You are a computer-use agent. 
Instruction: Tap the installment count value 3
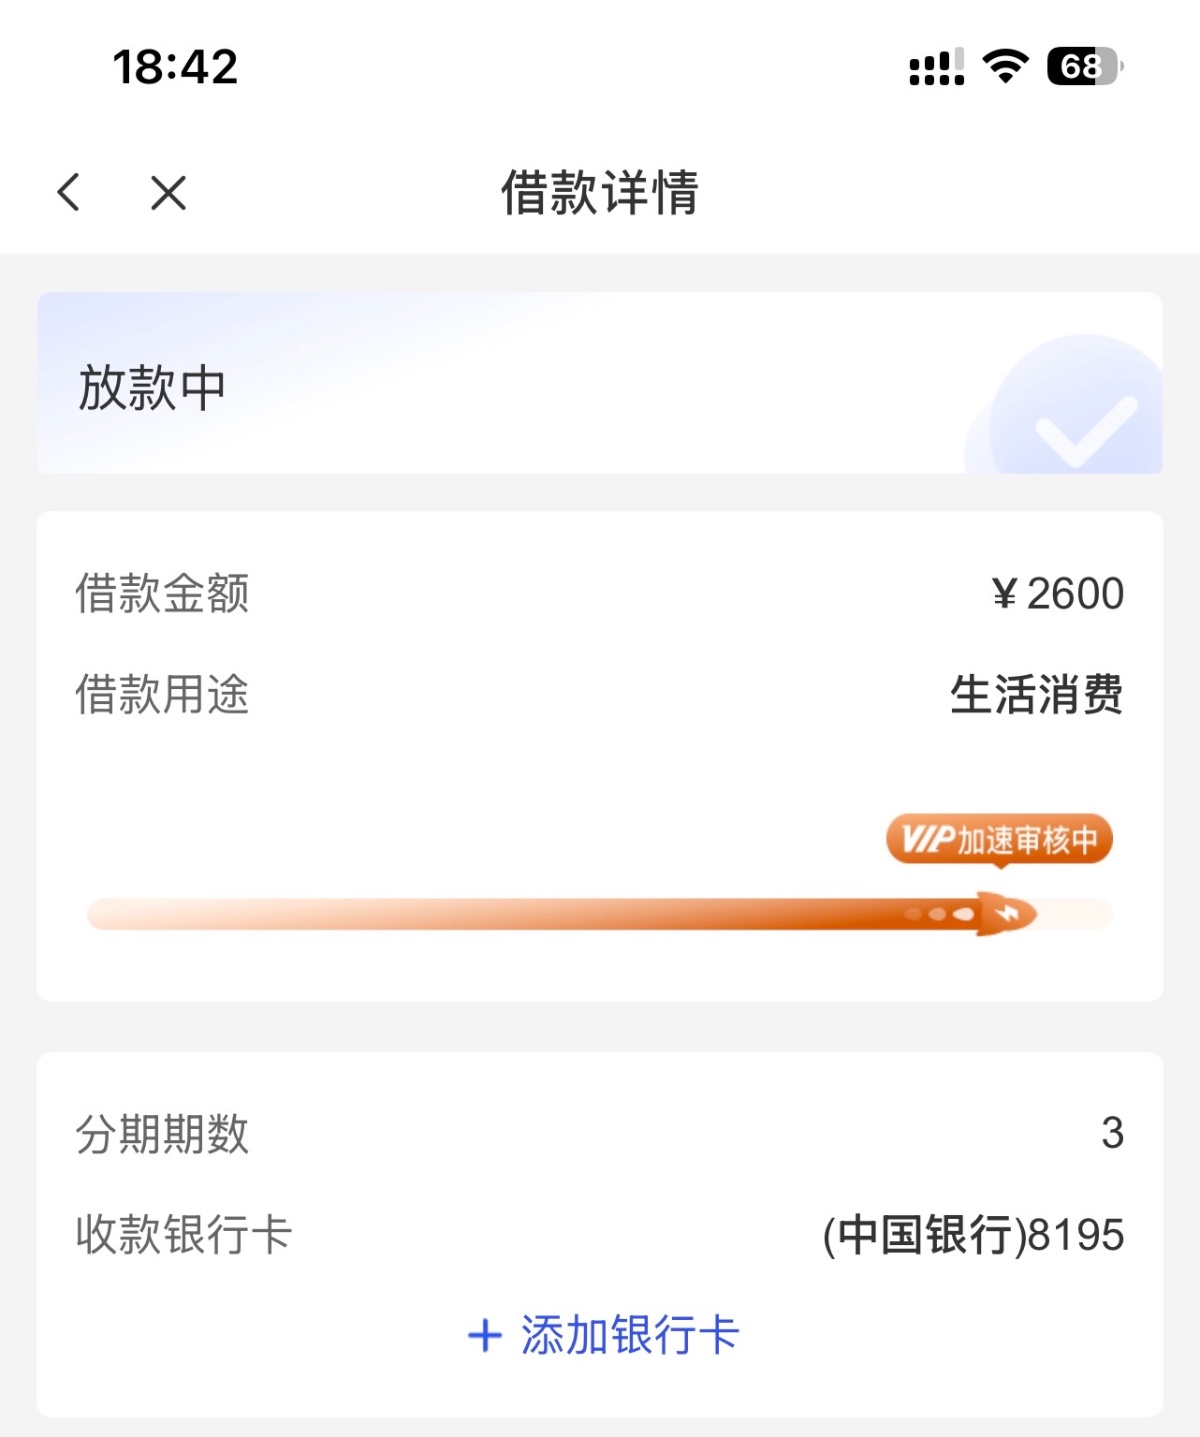(x=1112, y=1133)
